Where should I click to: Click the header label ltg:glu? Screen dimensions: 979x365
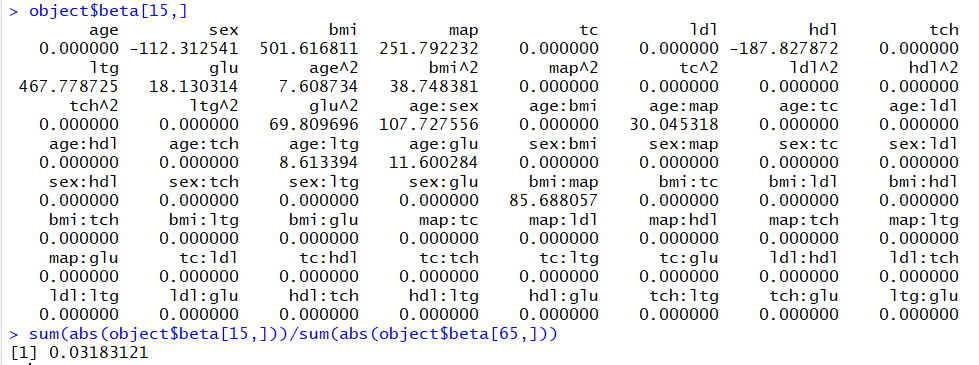924,296
